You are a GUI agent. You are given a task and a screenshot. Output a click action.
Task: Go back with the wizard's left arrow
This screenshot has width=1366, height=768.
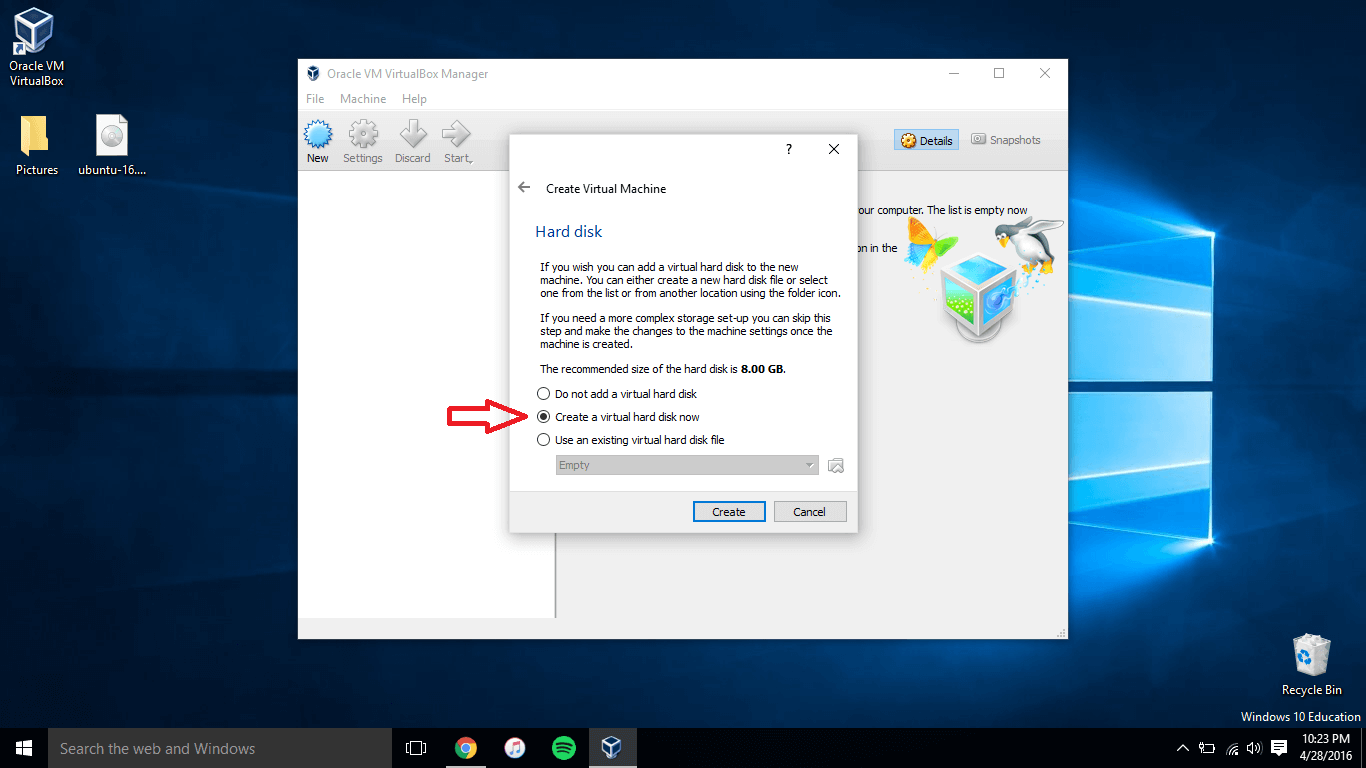[x=524, y=188]
